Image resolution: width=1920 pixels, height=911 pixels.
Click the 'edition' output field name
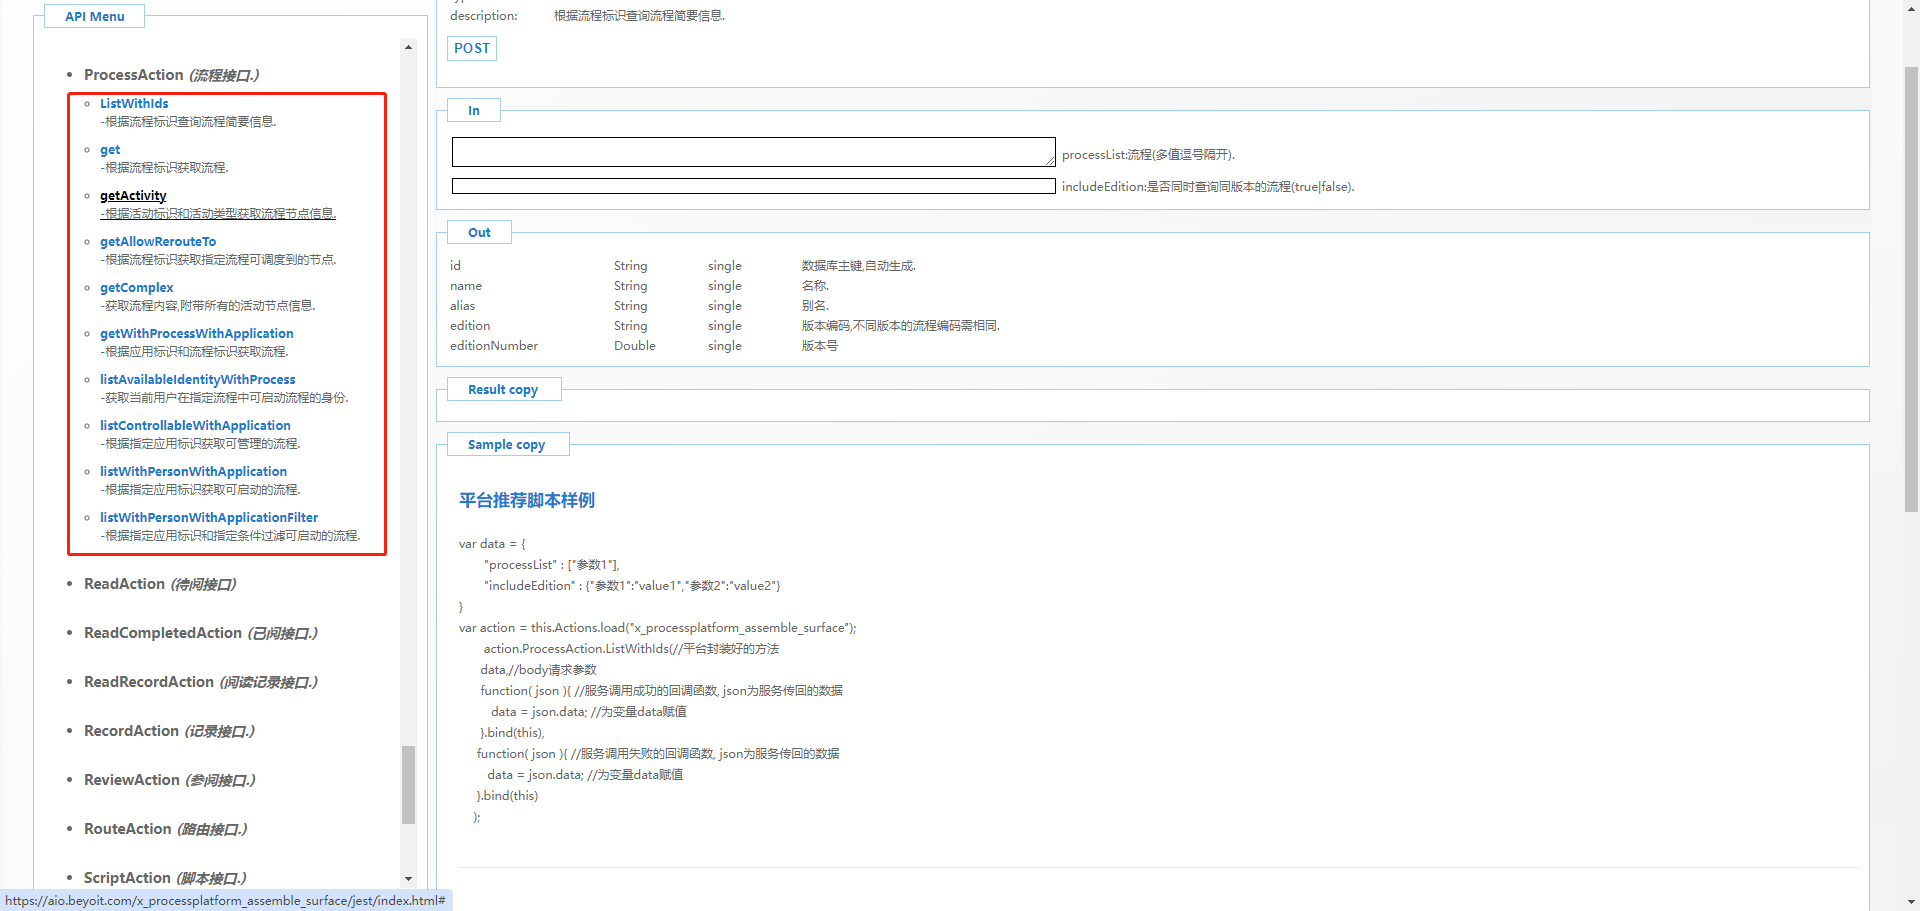click(470, 326)
